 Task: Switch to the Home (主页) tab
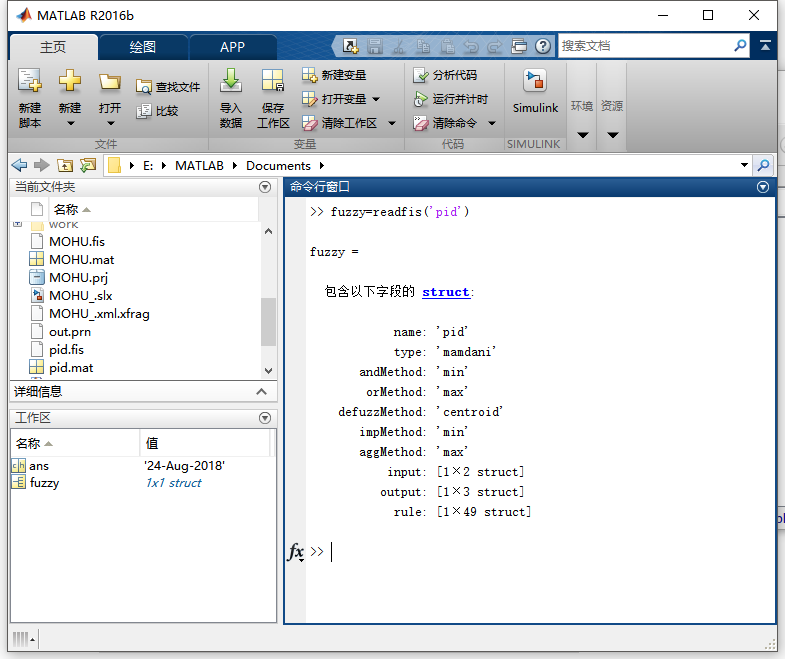[x=53, y=47]
